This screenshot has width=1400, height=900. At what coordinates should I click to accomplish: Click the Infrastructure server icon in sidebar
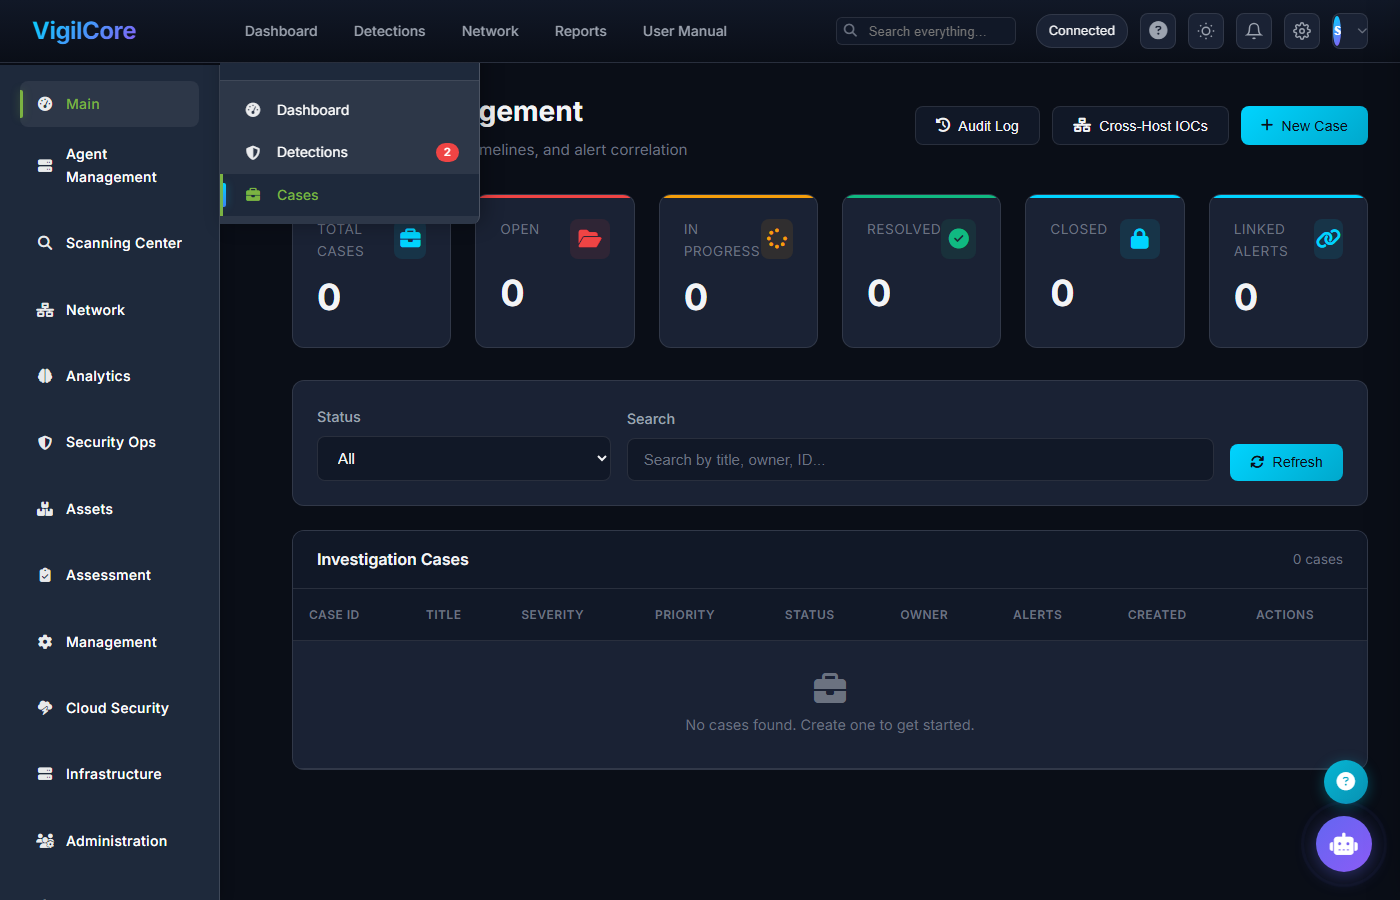pyautogui.click(x=45, y=774)
